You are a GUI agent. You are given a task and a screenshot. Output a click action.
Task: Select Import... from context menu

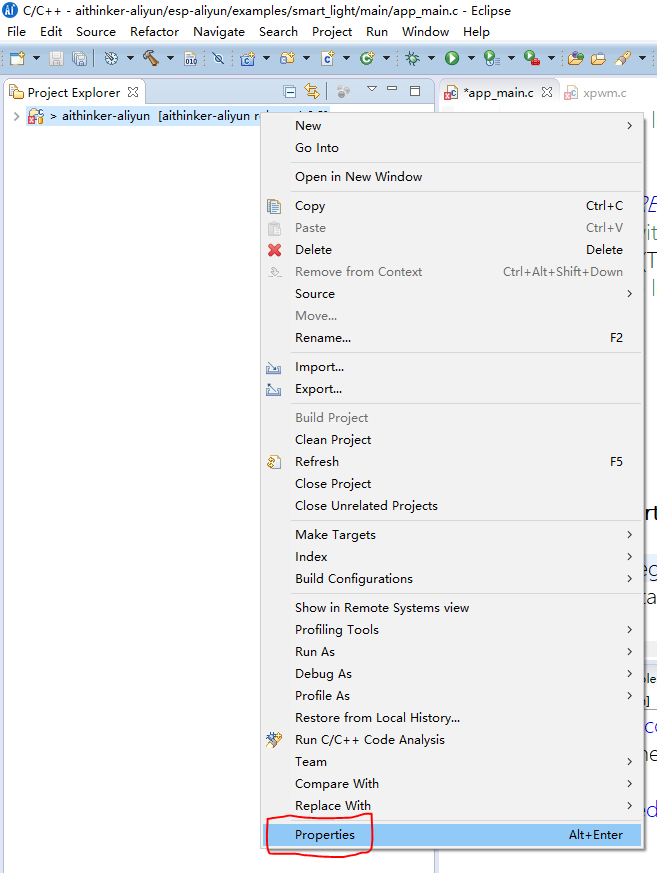(x=452, y=367)
